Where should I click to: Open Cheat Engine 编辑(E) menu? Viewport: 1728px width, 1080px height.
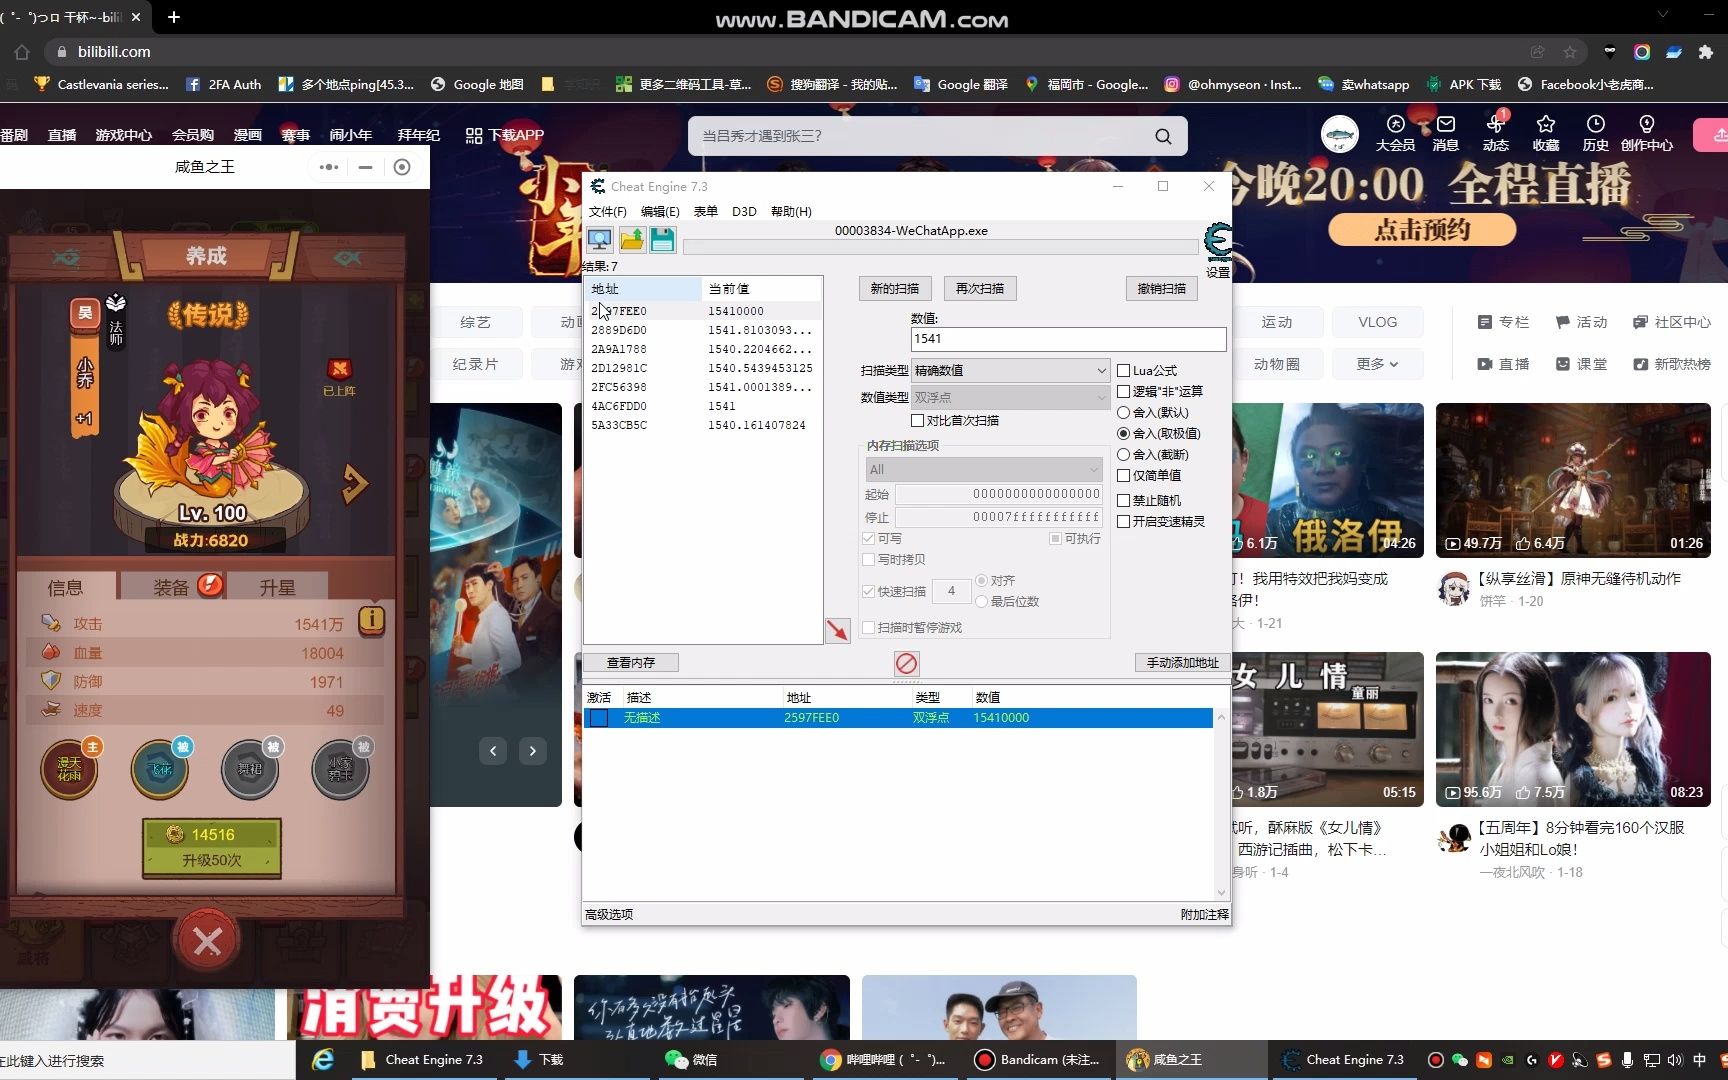660,211
